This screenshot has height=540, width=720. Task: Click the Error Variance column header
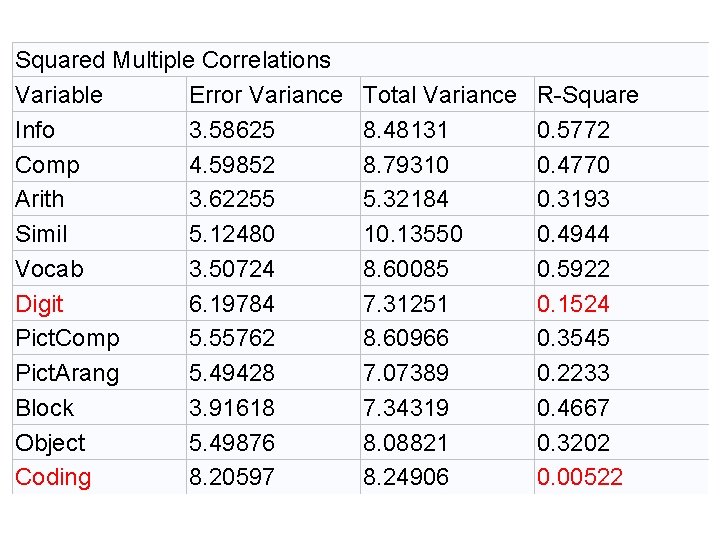pos(265,95)
